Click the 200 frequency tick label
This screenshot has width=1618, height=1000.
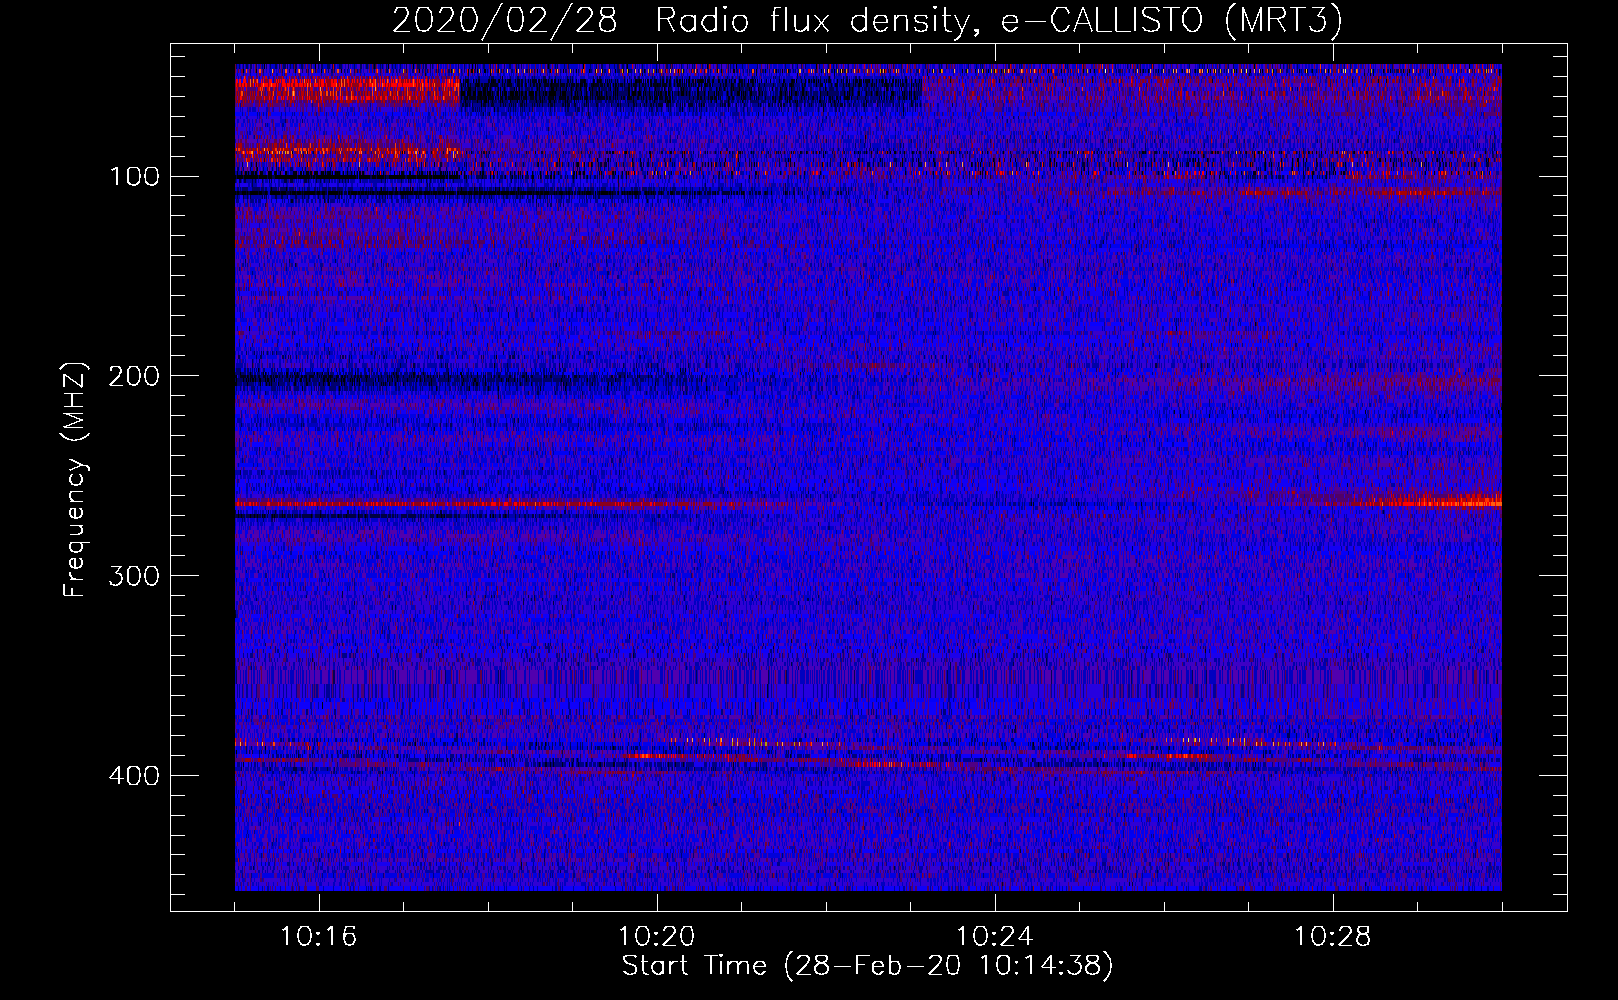pos(135,377)
